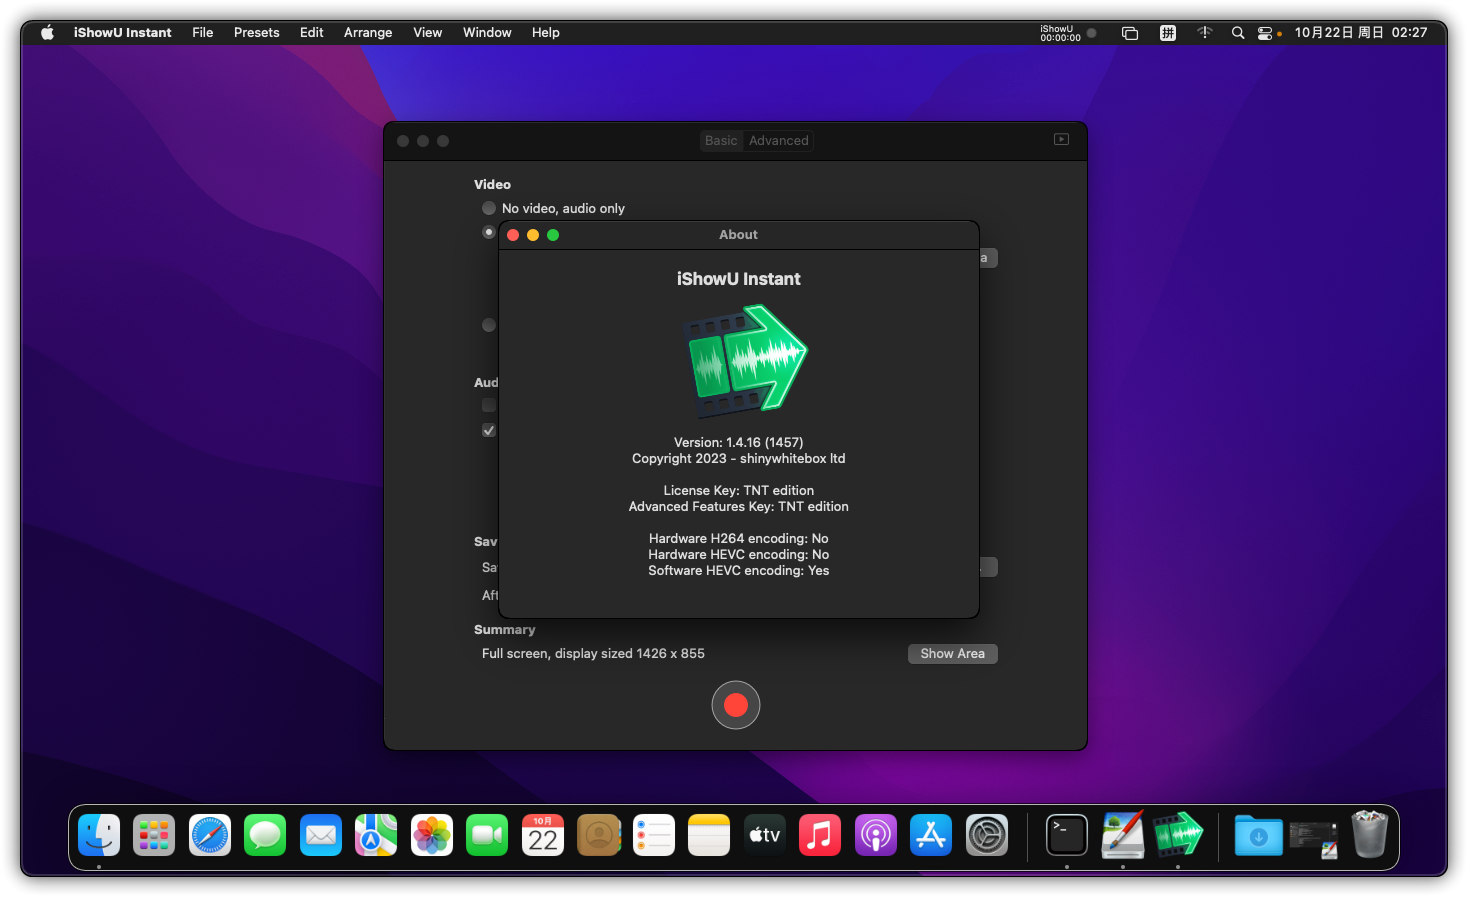The image size is (1468, 897).
Task: Open Messages from the Dock
Action: [x=265, y=835]
